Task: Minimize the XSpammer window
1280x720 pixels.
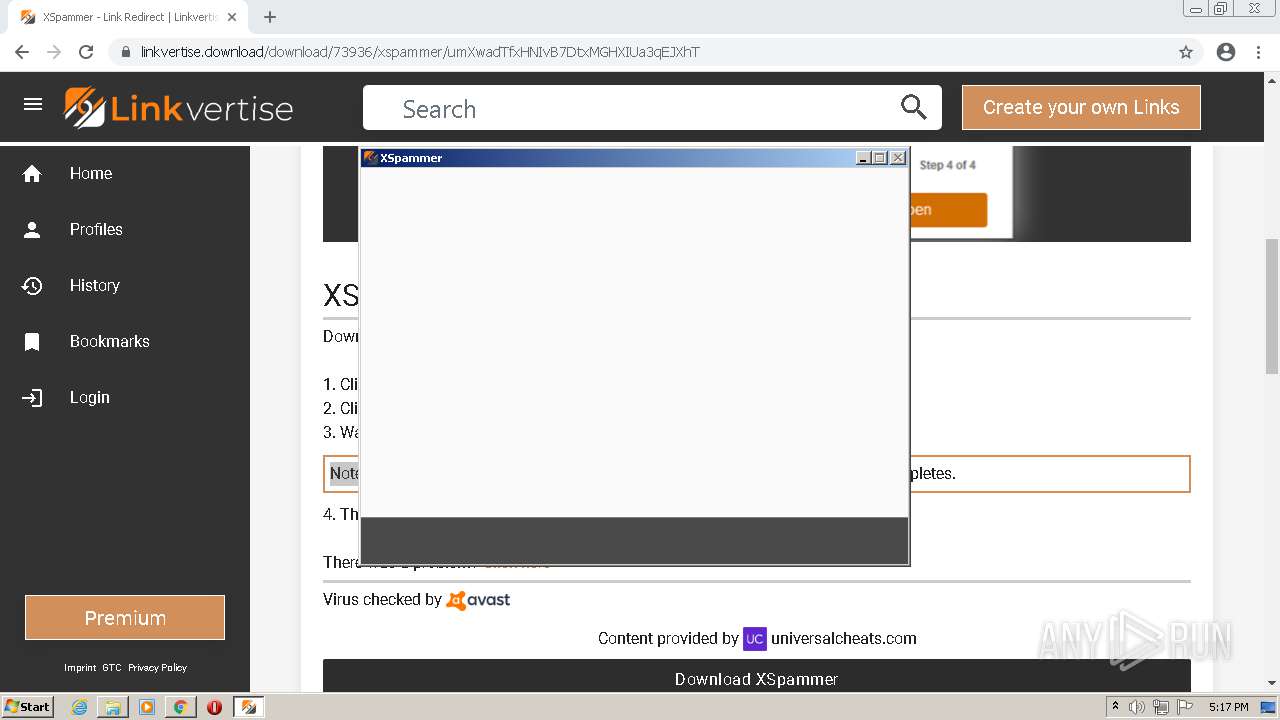Action: tap(863, 158)
